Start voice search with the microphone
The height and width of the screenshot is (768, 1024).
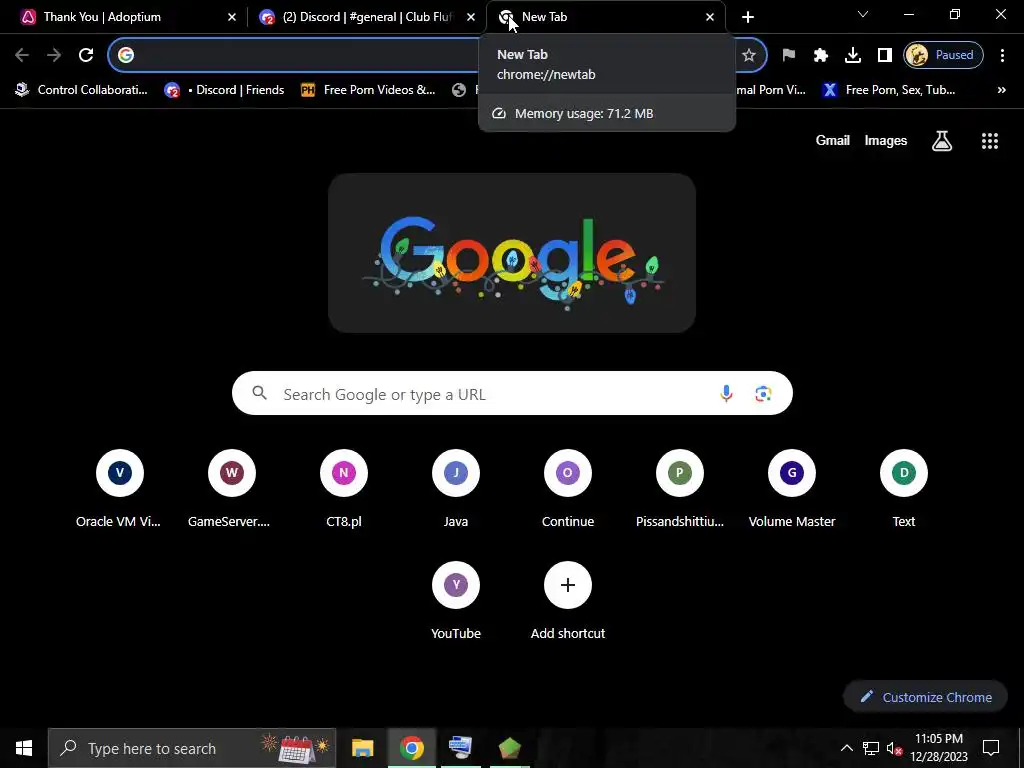(726, 394)
